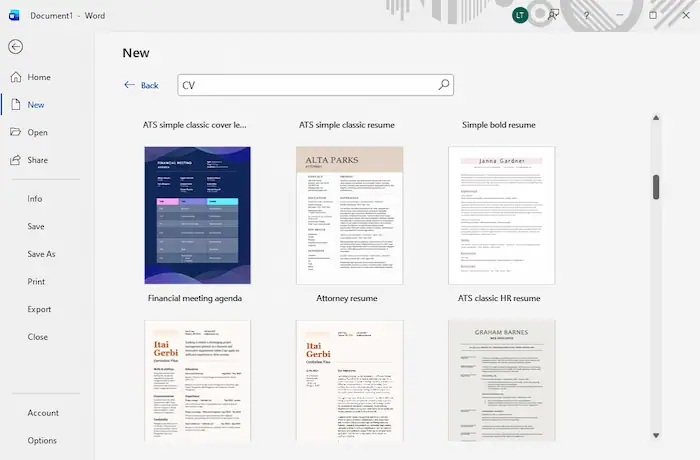Open the LT account avatar
Screen dimensions: 700x460
520,15
